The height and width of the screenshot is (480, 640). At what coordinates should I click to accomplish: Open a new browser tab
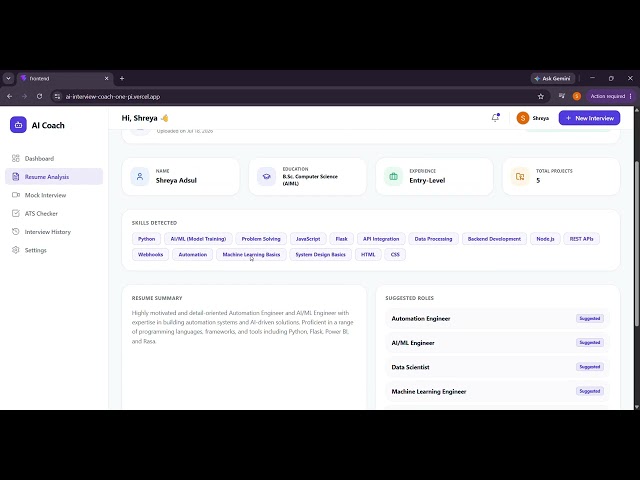tap(122, 78)
